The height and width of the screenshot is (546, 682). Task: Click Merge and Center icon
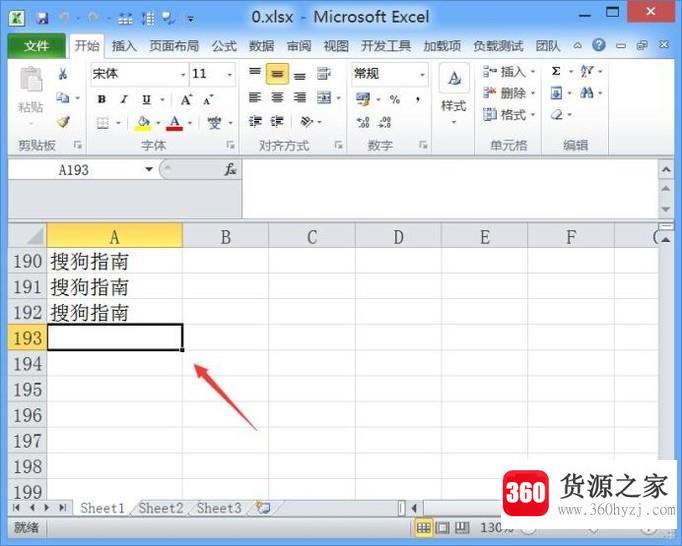[x=324, y=97]
